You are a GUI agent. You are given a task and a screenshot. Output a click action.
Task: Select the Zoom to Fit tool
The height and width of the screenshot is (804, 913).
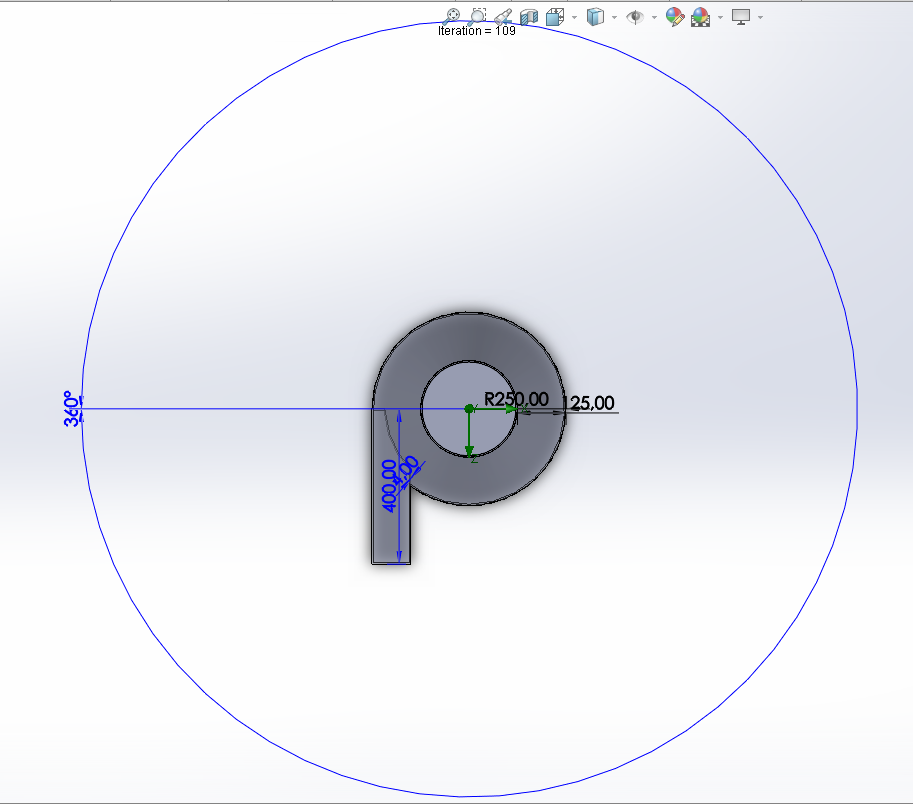tap(452, 17)
